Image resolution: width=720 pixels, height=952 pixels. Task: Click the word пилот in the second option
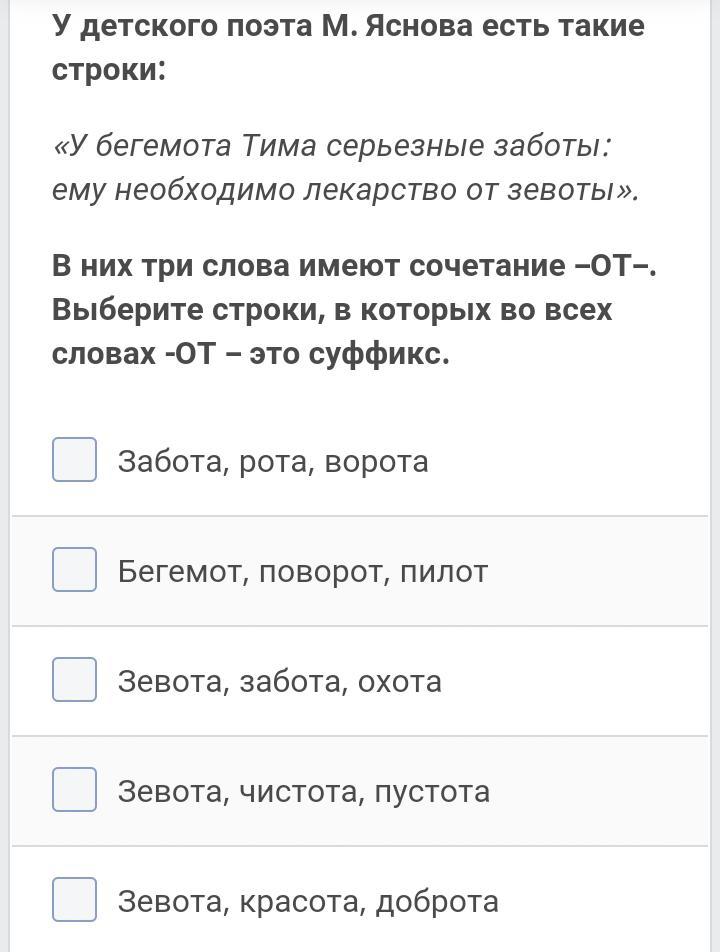(x=443, y=571)
